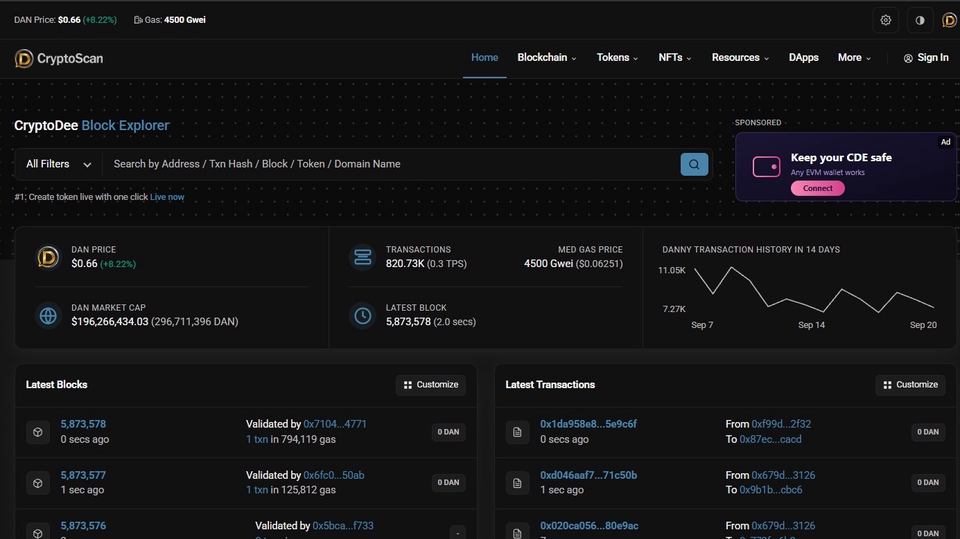Expand the All Filters dropdown
Screen dimensions: 960x539
(x=59, y=164)
